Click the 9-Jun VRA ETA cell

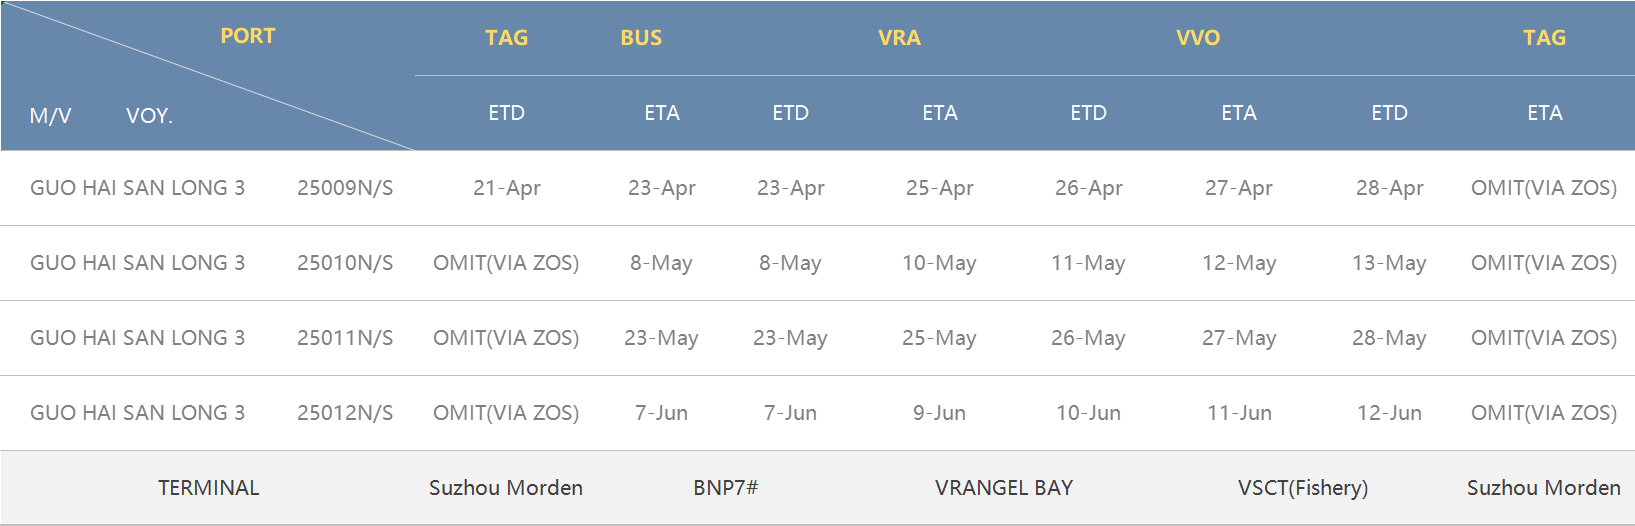(x=939, y=413)
